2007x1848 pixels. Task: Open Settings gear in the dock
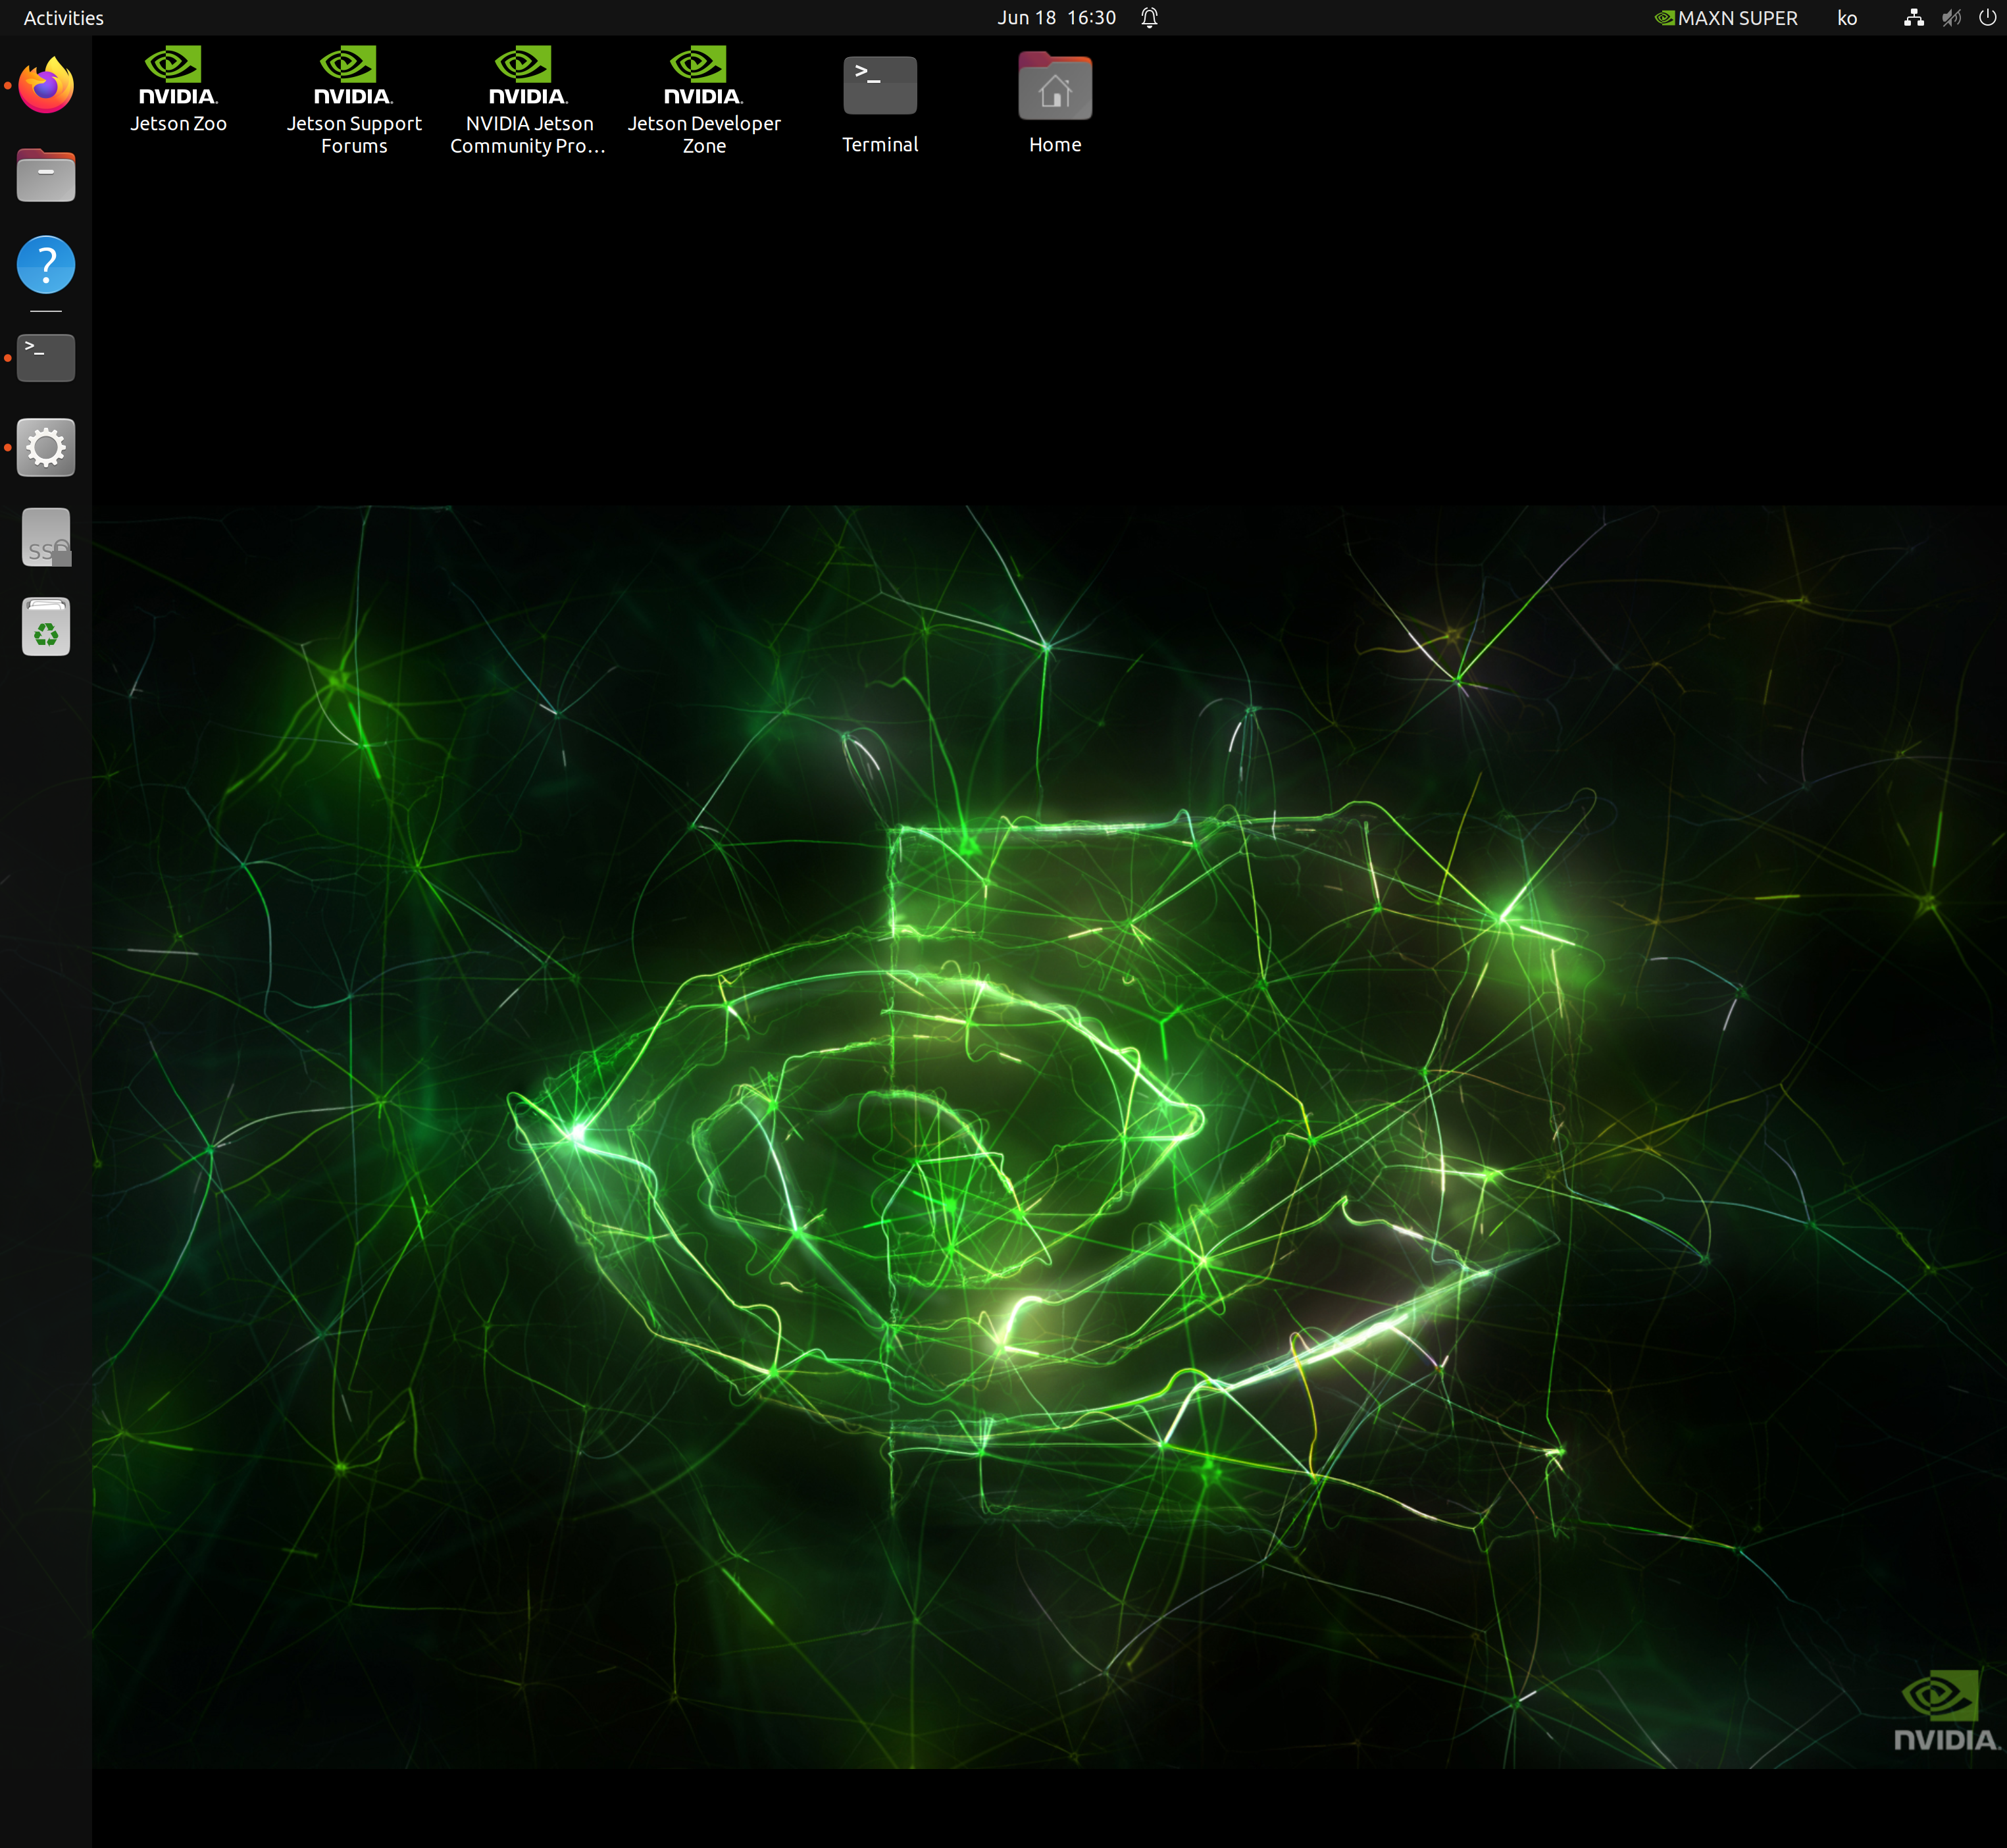(x=46, y=447)
